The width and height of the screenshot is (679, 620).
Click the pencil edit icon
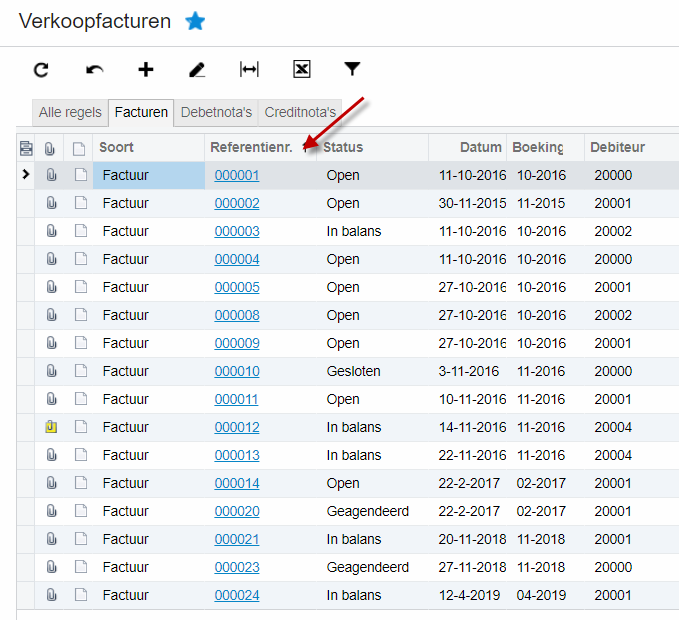click(x=197, y=69)
